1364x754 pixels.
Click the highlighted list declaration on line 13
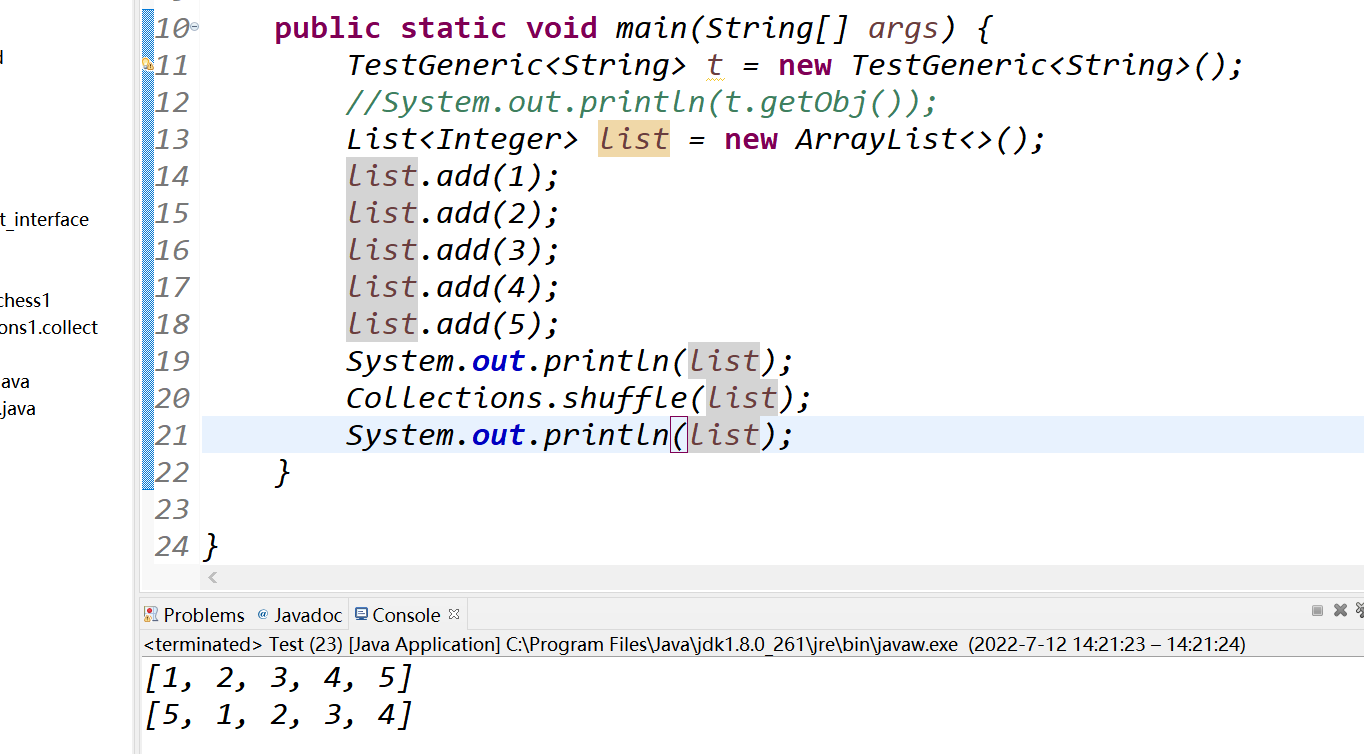634,139
